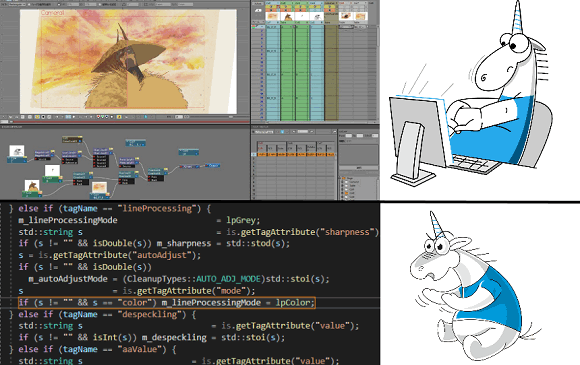Click the FPS slider handle in viewer toolbar

(x=231, y=117)
